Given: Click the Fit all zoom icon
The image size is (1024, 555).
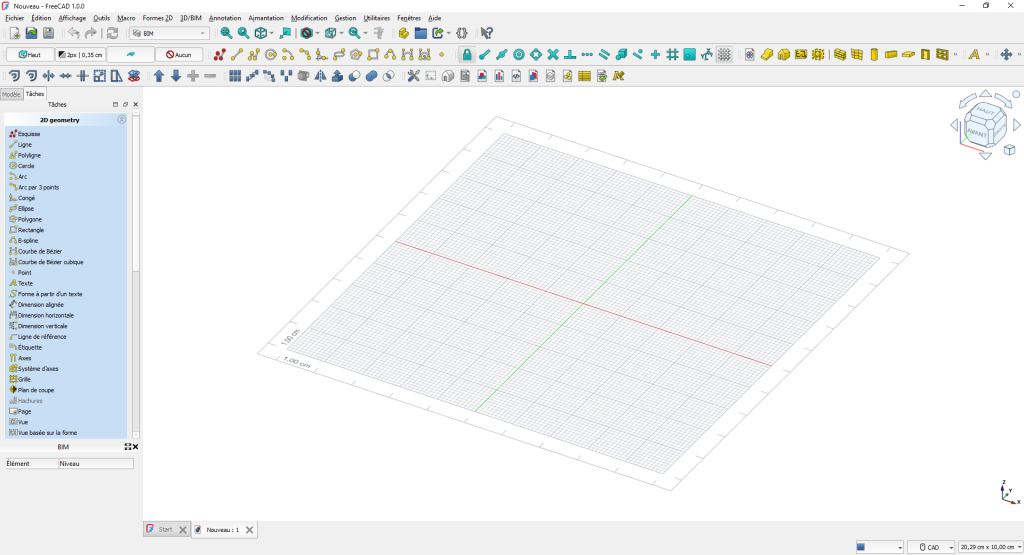Looking at the screenshot, I should [226, 33].
